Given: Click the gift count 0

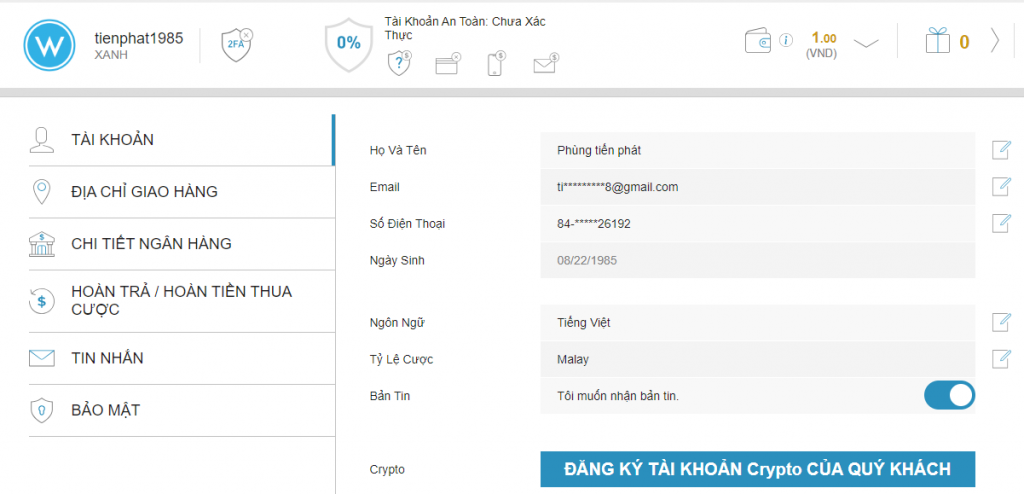Looking at the screenshot, I should pos(964,42).
